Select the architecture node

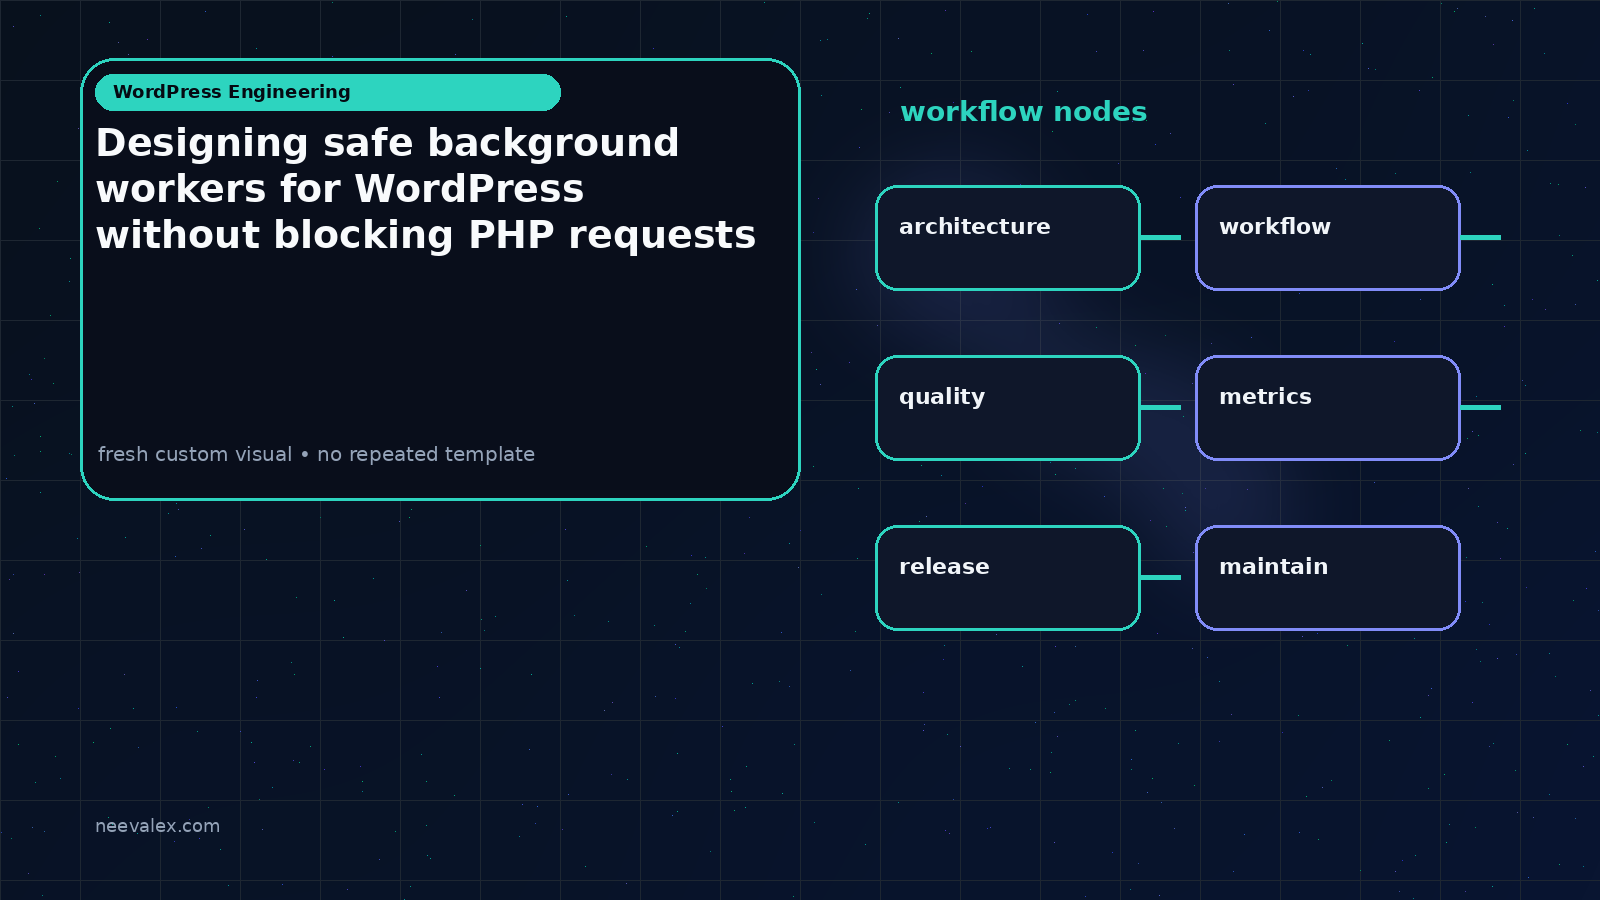[1008, 238]
